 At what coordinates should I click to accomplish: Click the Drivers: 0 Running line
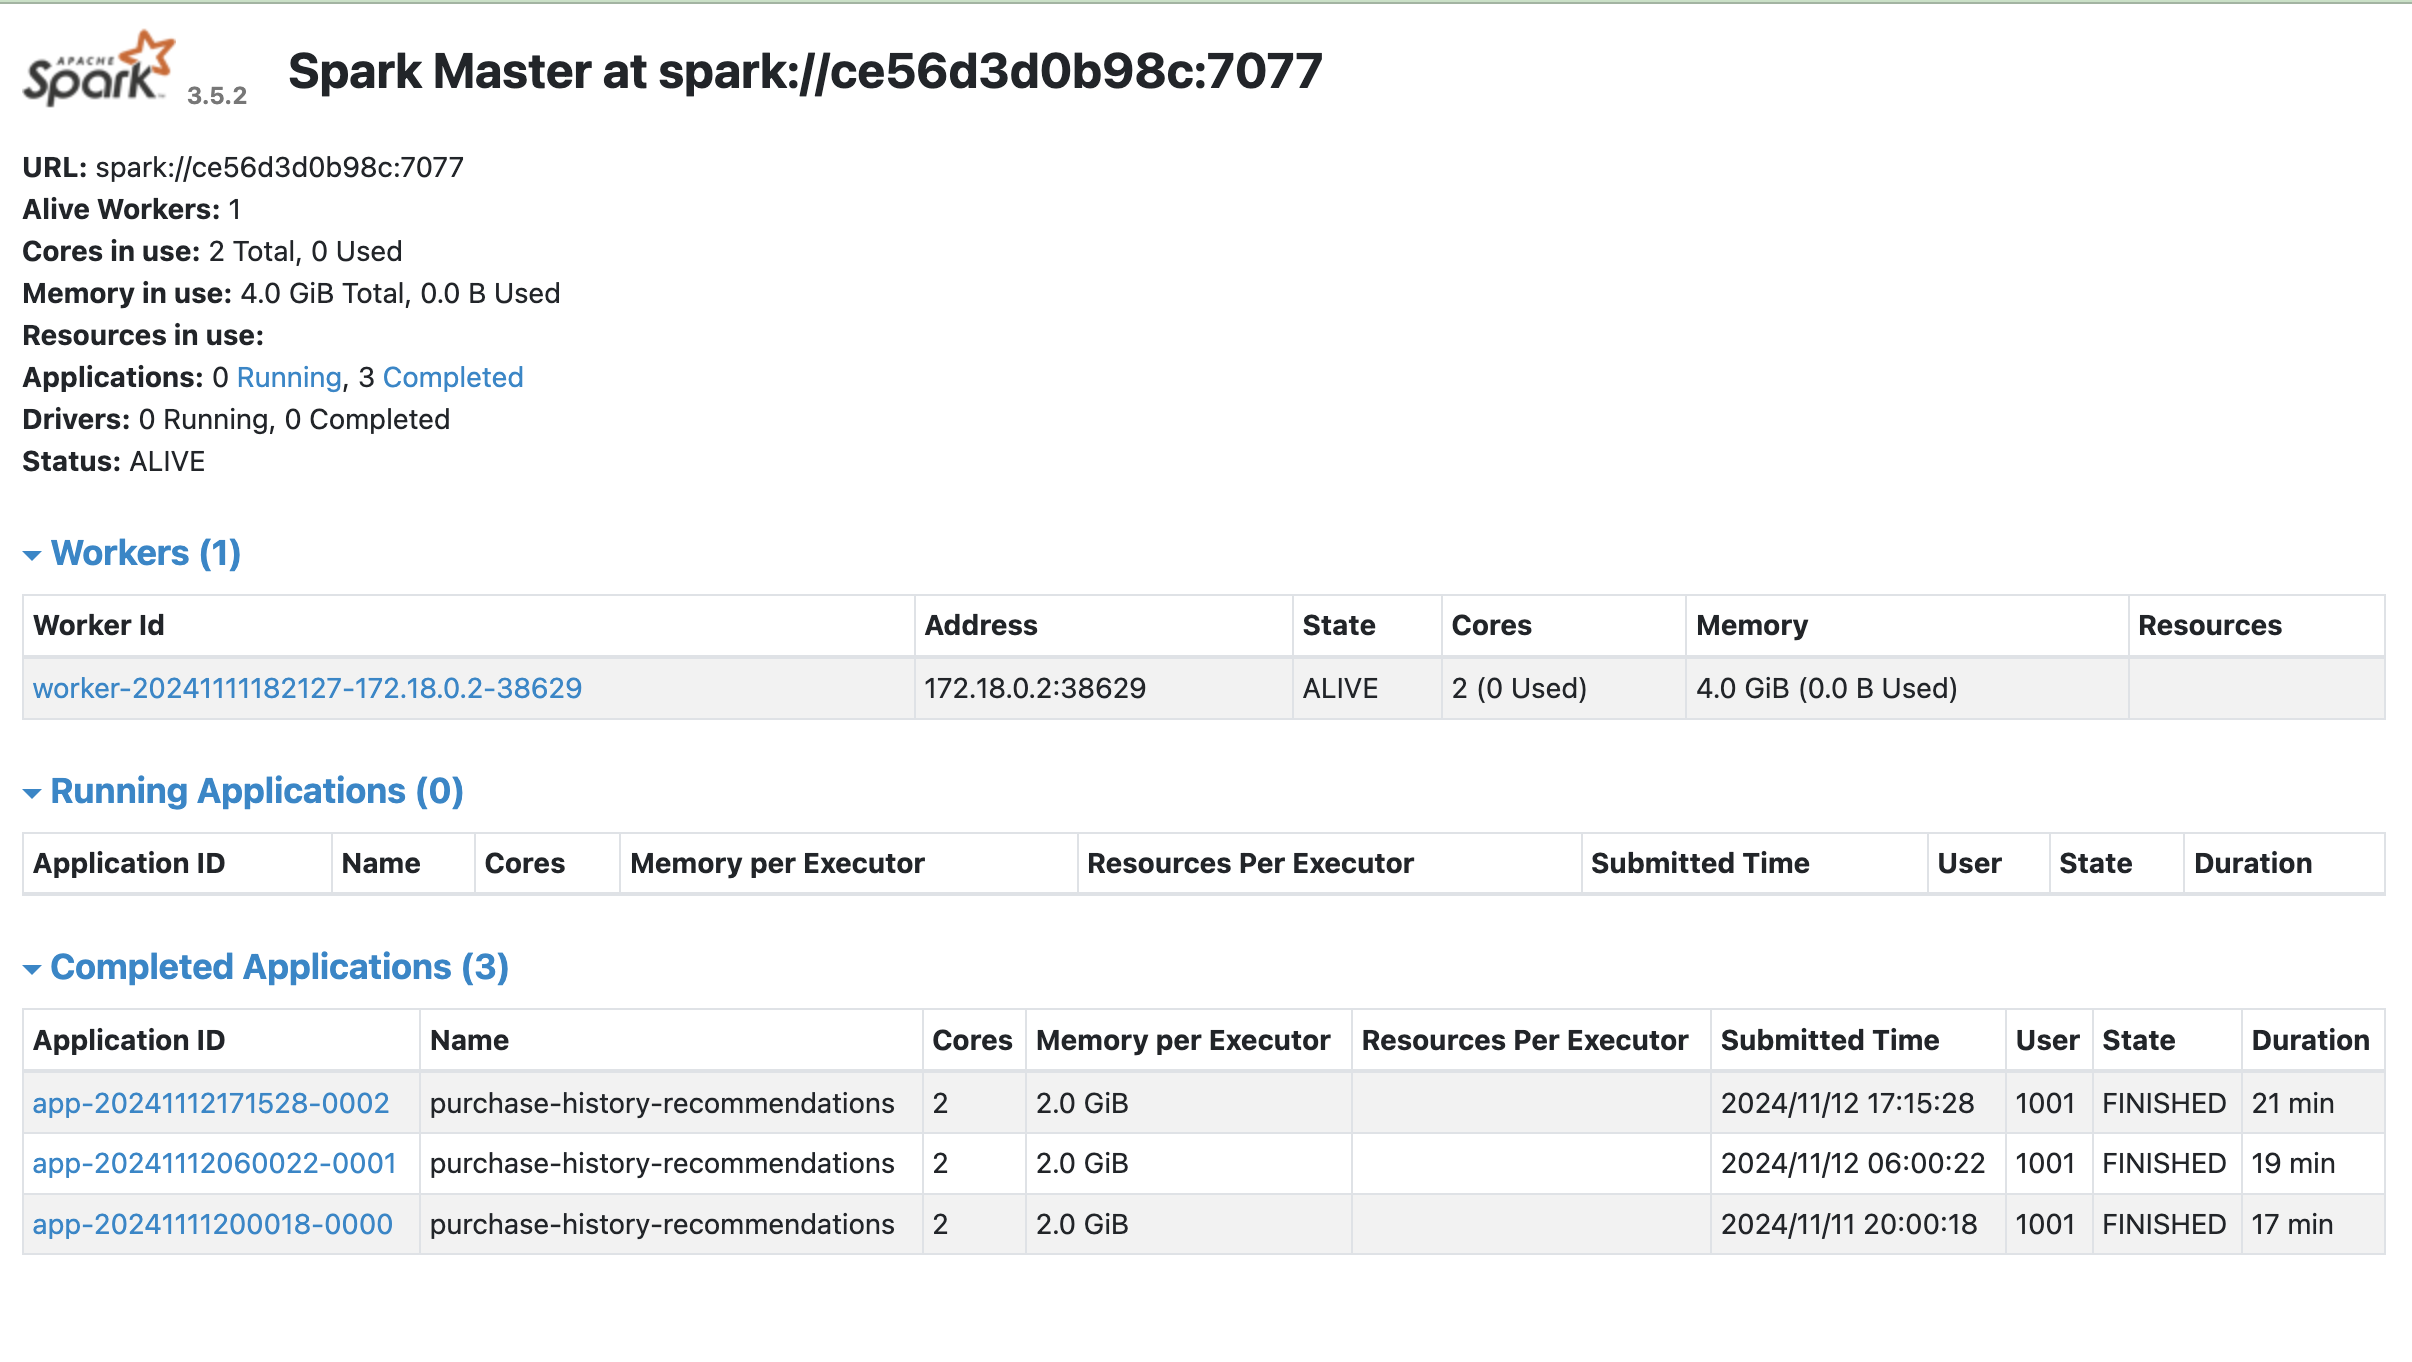[x=236, y=419]
